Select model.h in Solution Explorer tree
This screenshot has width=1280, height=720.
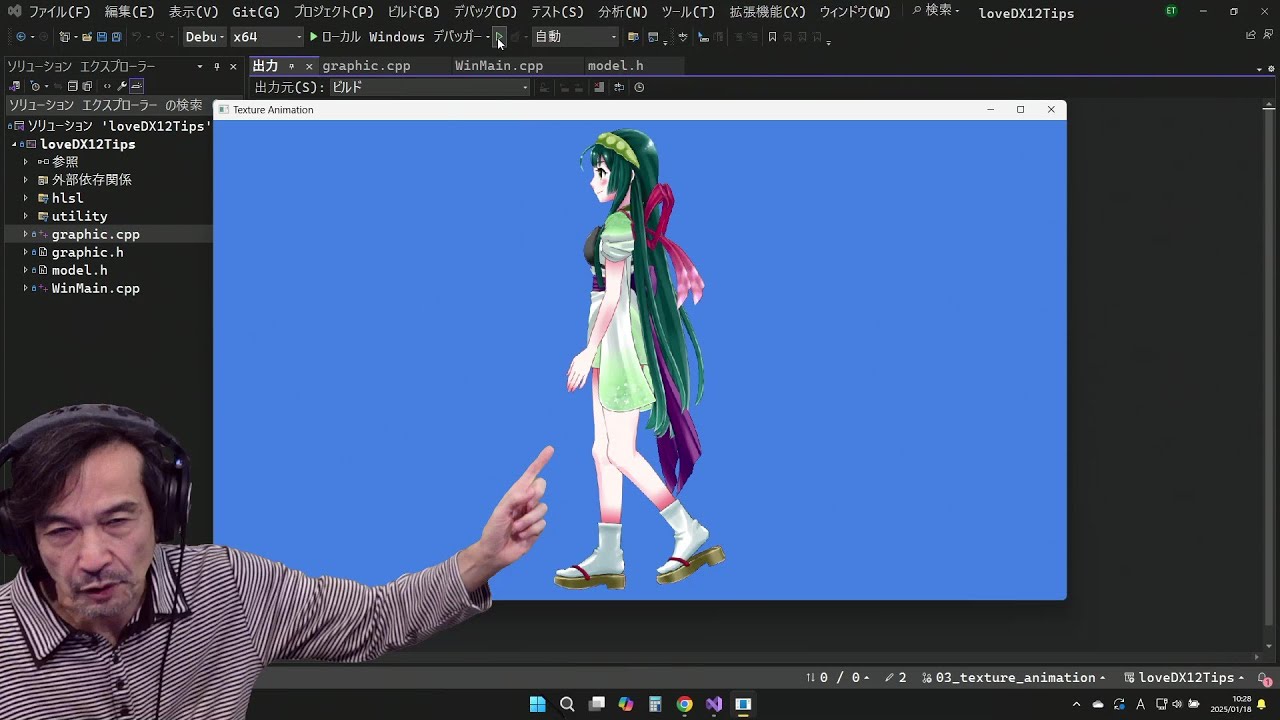coord(79,270)
